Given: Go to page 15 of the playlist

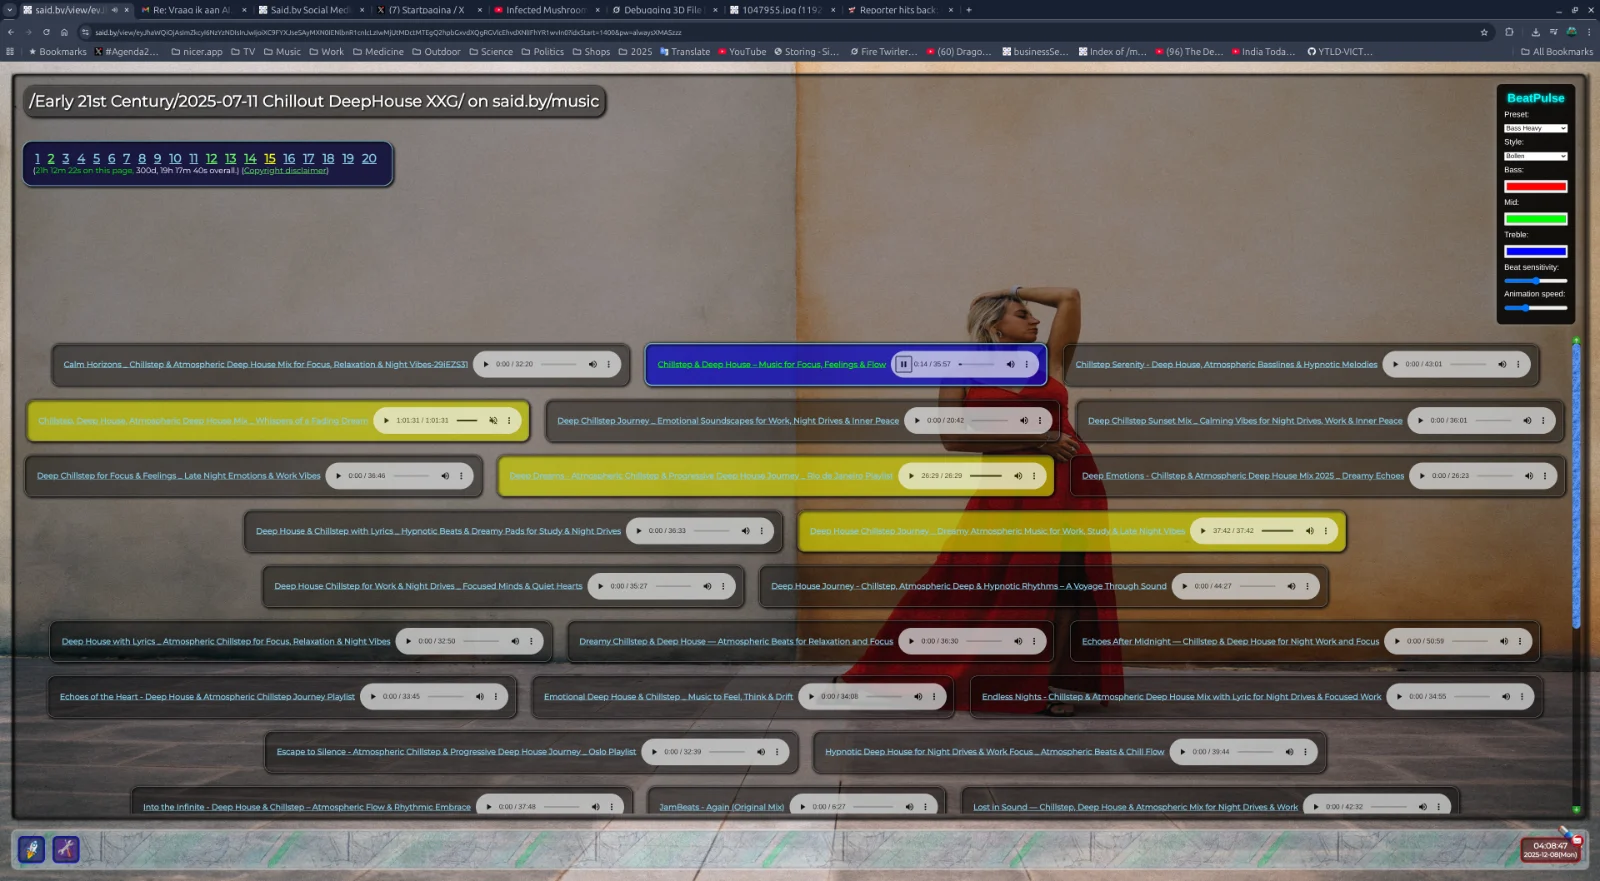Looking at the screenshot, I should (x=269, y=158).
